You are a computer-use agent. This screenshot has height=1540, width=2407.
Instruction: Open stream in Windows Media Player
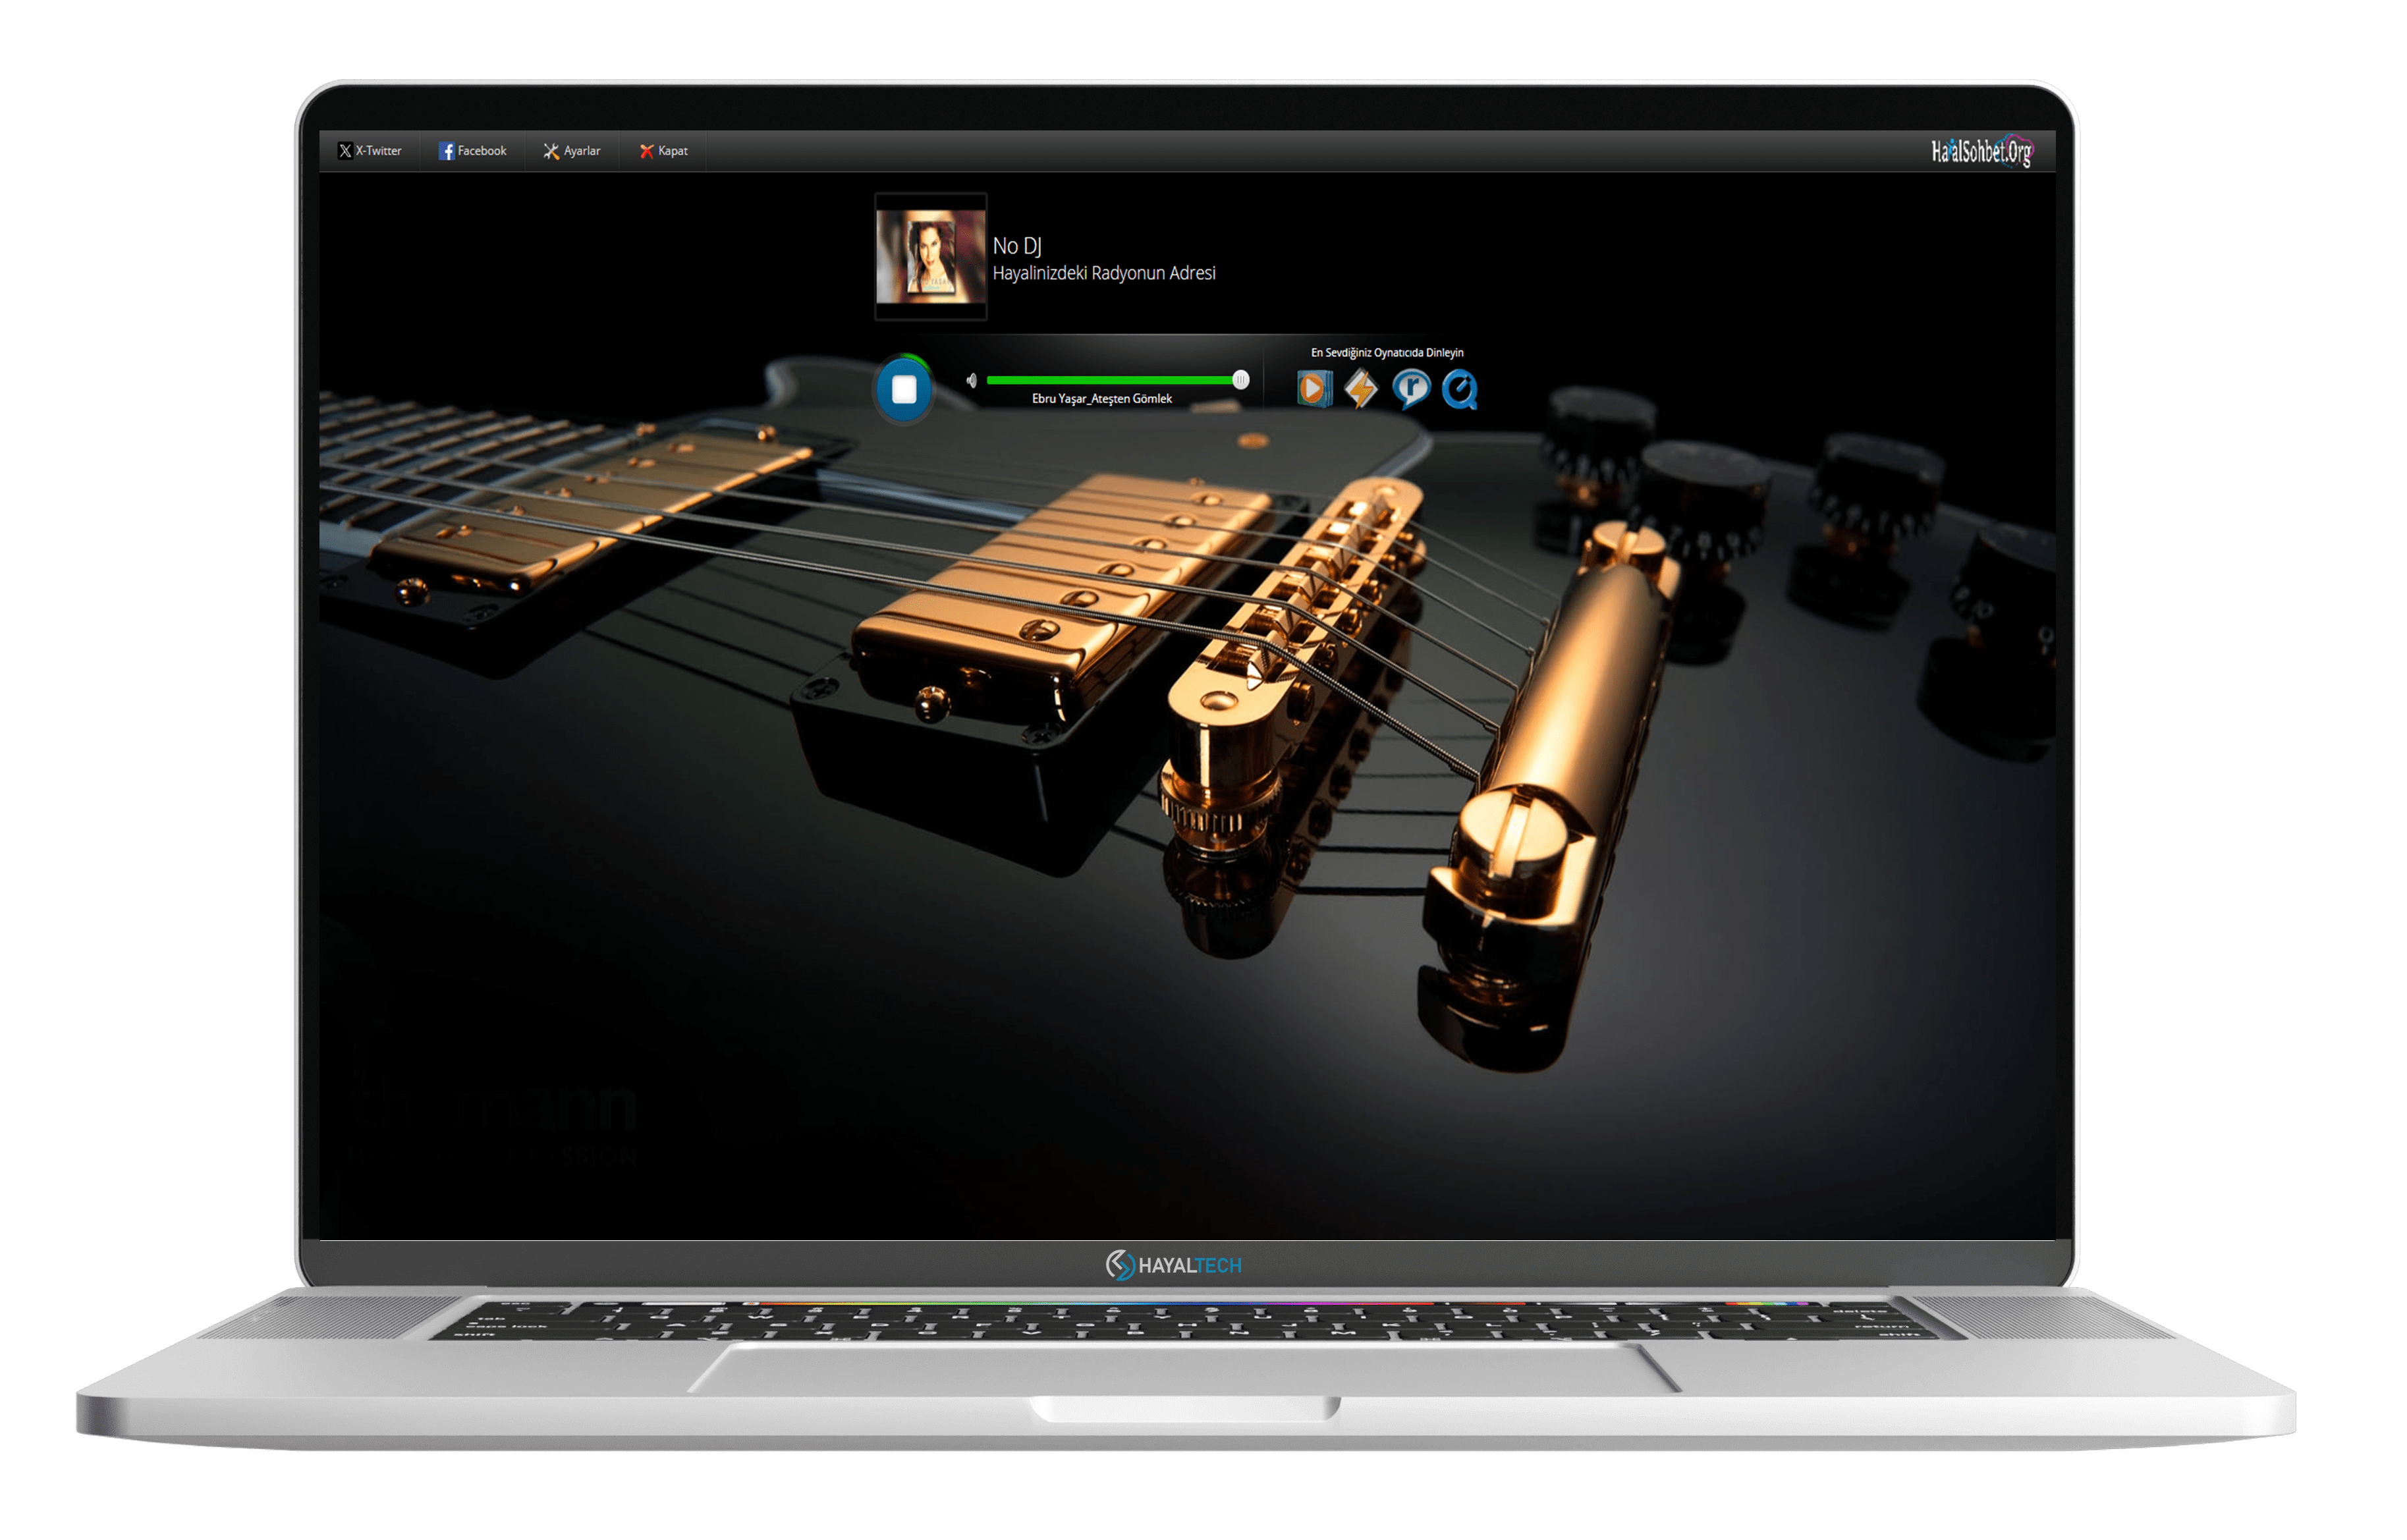click(1314, 389)
